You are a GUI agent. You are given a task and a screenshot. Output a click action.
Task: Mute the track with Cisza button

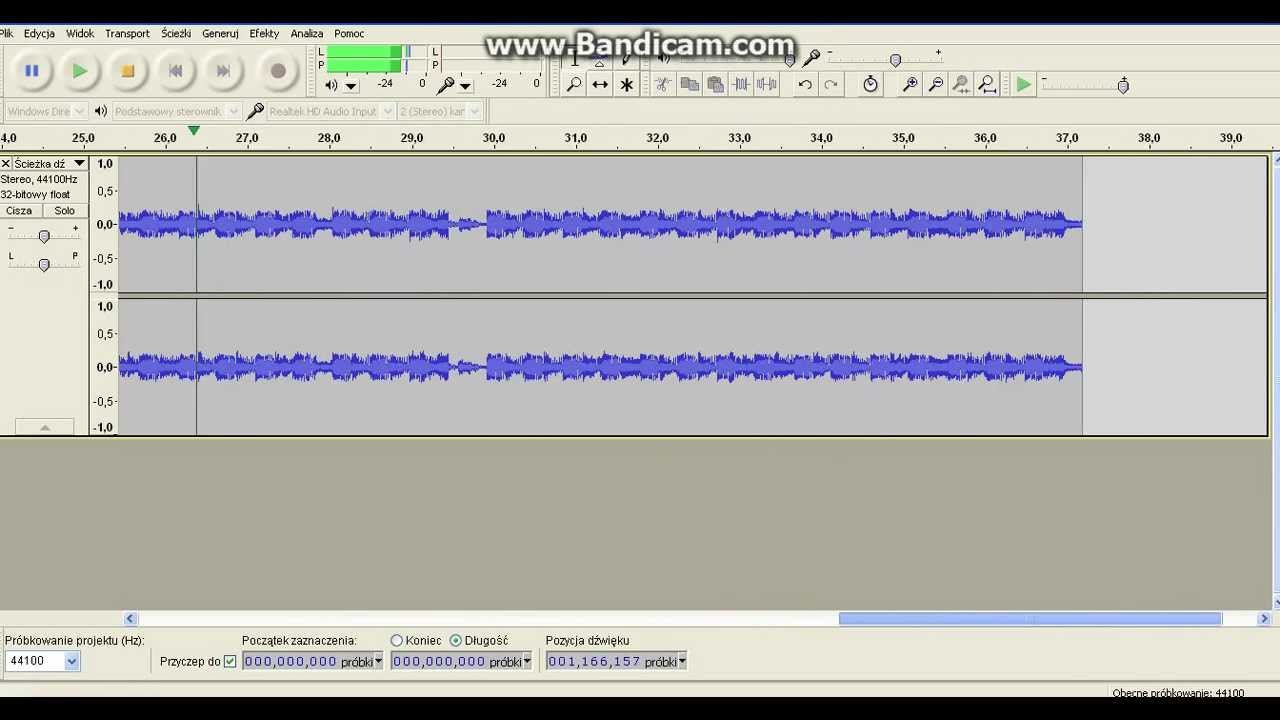click(19, 211)
